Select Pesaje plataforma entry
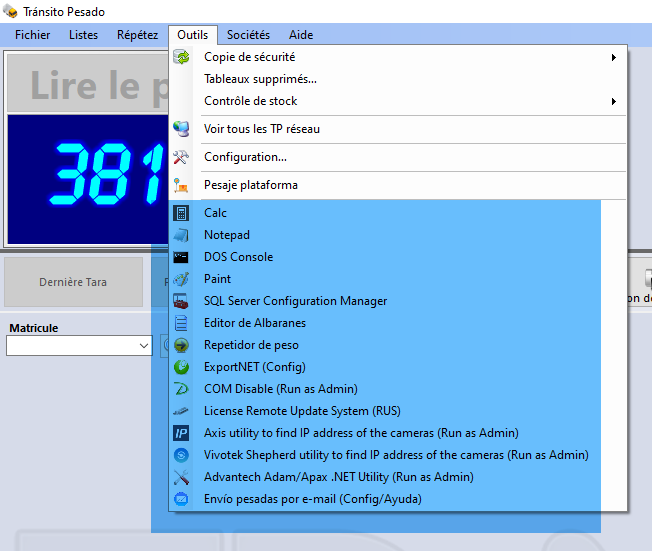The width and height of the screenshot is (652, 551). [x=398, y=185]
